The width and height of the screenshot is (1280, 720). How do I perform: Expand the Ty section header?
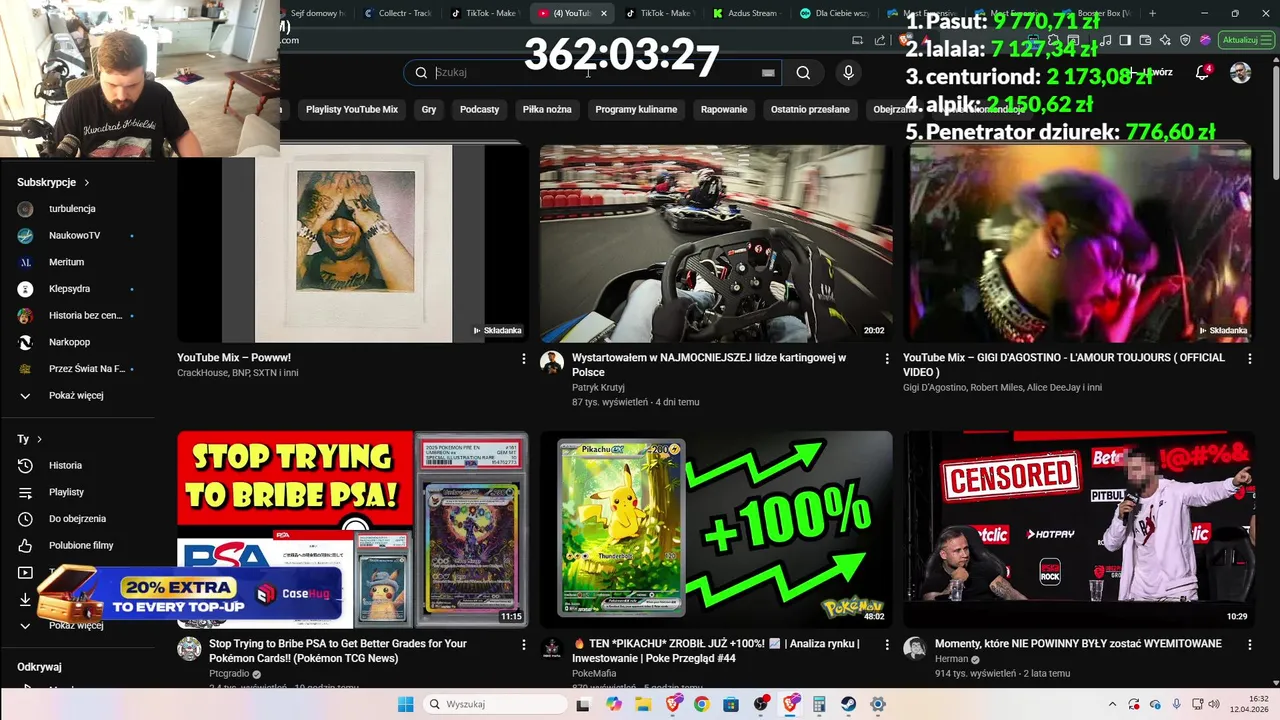click(30, 439)
